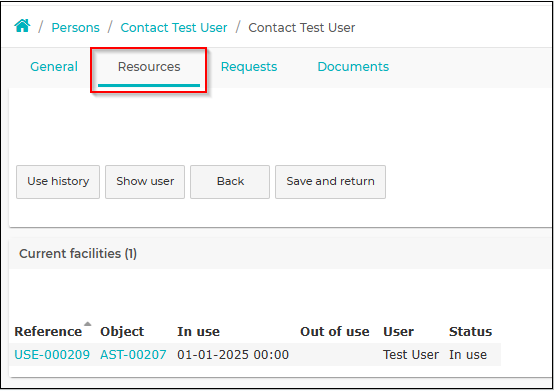Open the Persons breadcrumb link
This screenshot has width=554, height=391.
coord(75,28)
